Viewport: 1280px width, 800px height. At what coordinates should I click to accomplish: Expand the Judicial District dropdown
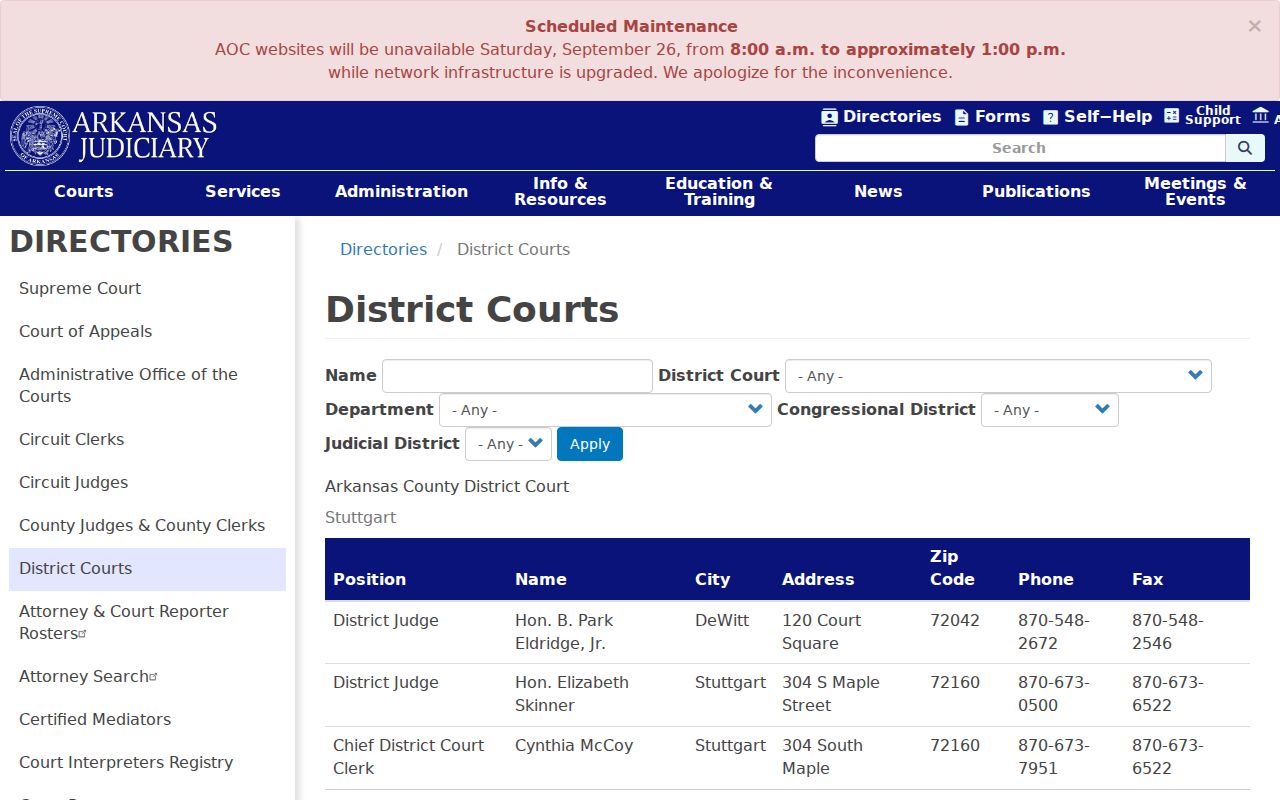508,444
